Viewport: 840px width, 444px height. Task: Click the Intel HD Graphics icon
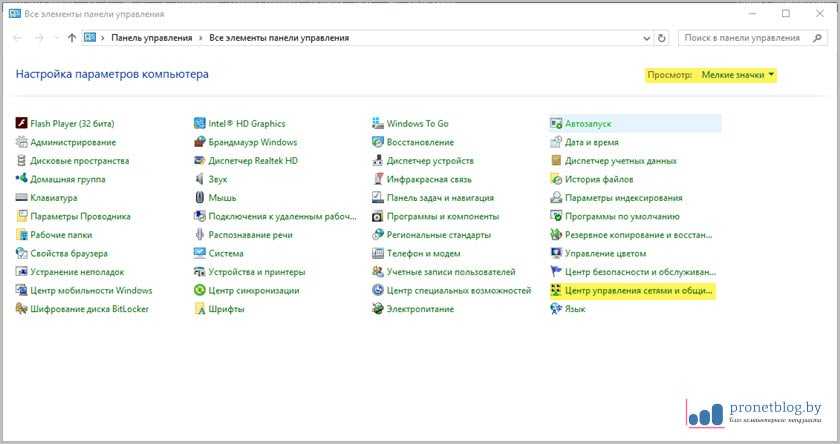click(200, 124)
